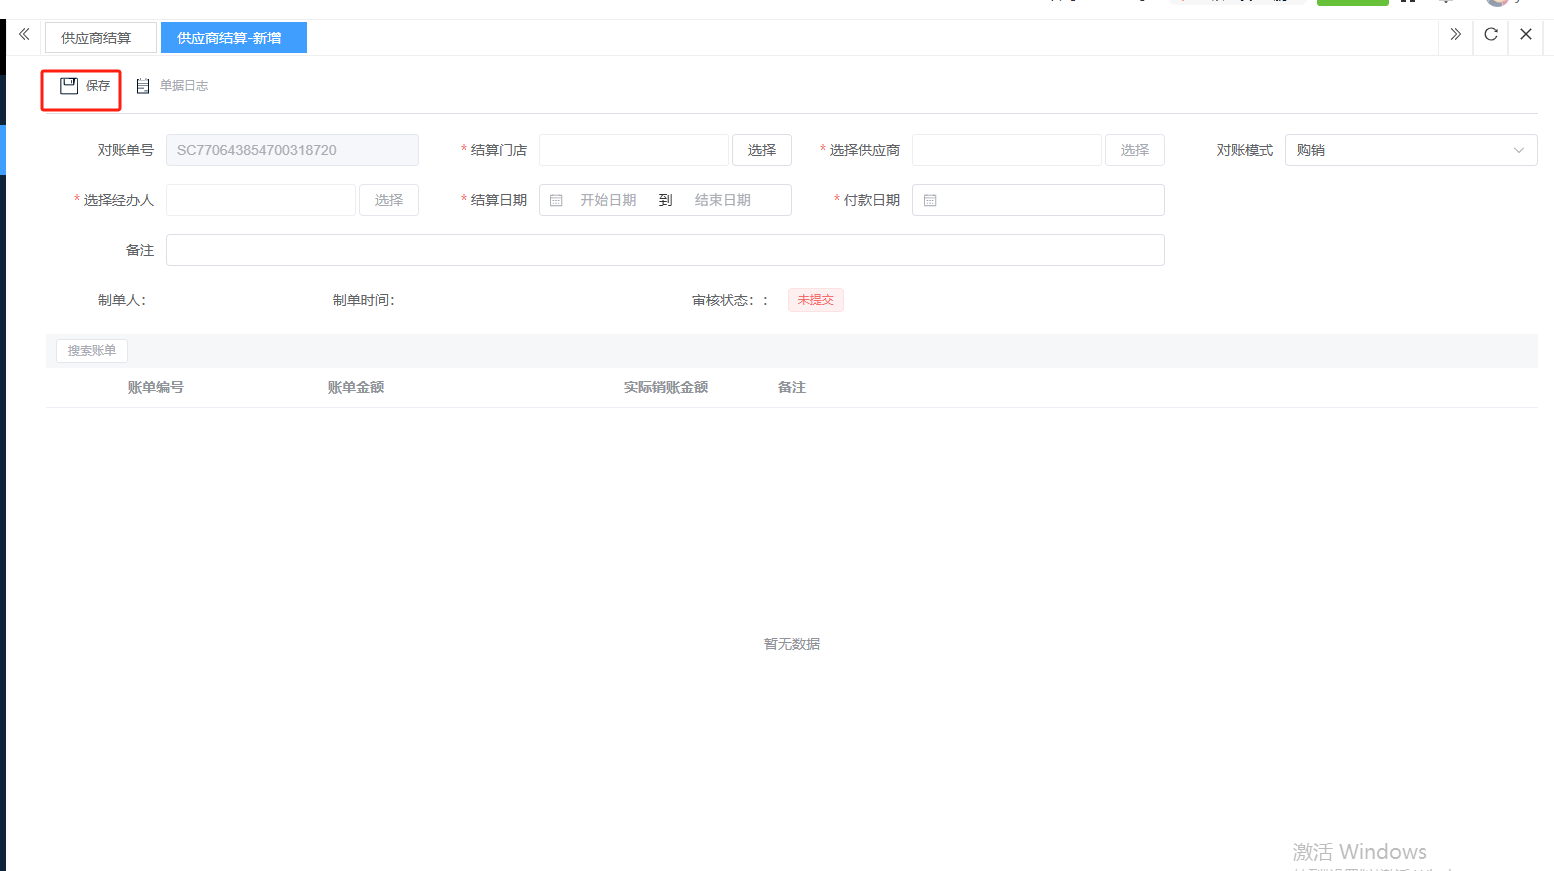
Task: Focus the settlement store (结算门店) text field
Action: [633, 150]
